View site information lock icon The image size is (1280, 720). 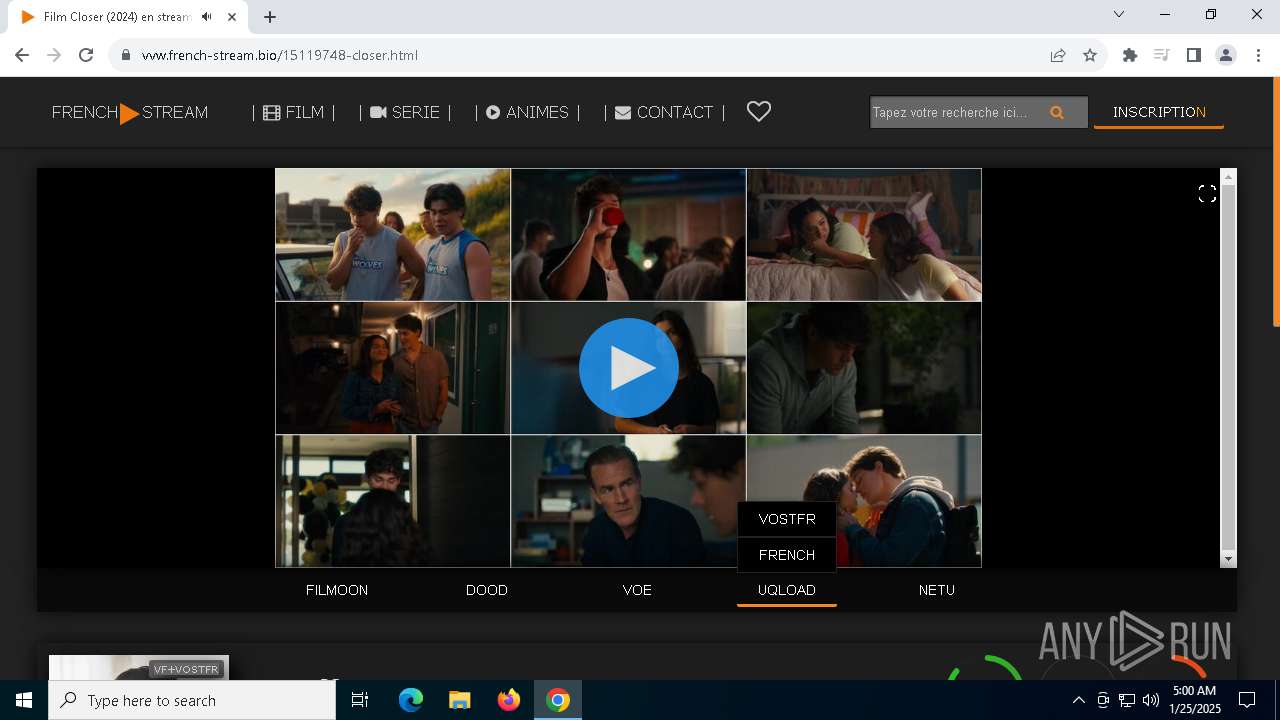click(x=126, y=55)
